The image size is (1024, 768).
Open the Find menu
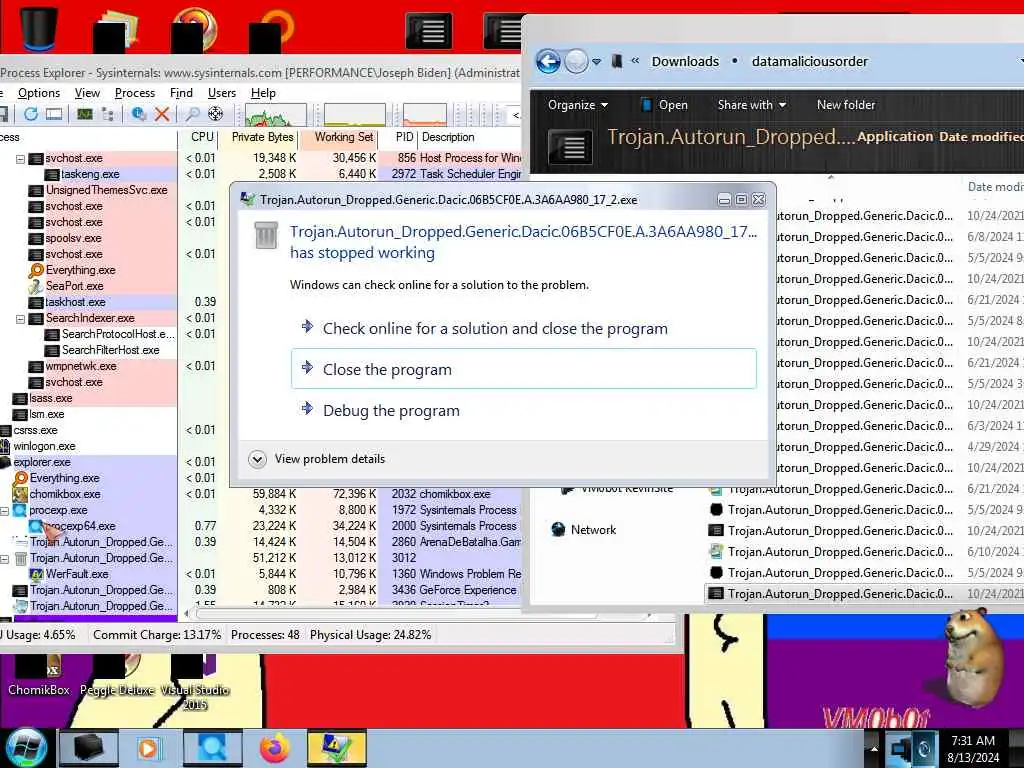tap(181, 93)
